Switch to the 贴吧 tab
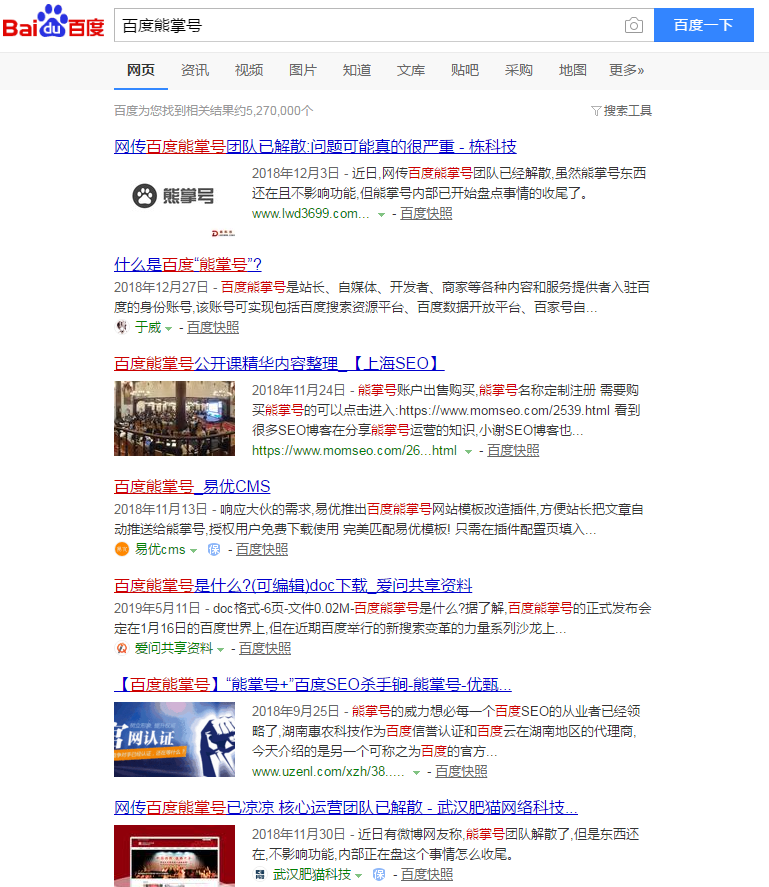 point(465,70)
